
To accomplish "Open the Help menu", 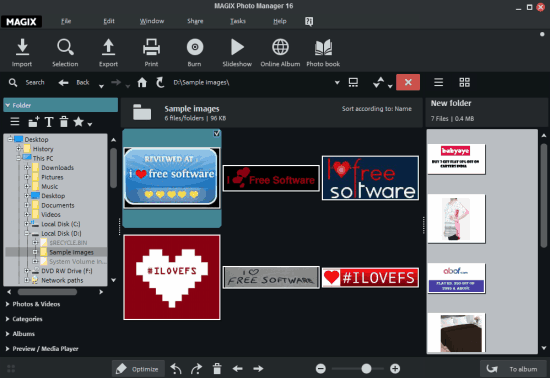I will (x=280, y=21).
